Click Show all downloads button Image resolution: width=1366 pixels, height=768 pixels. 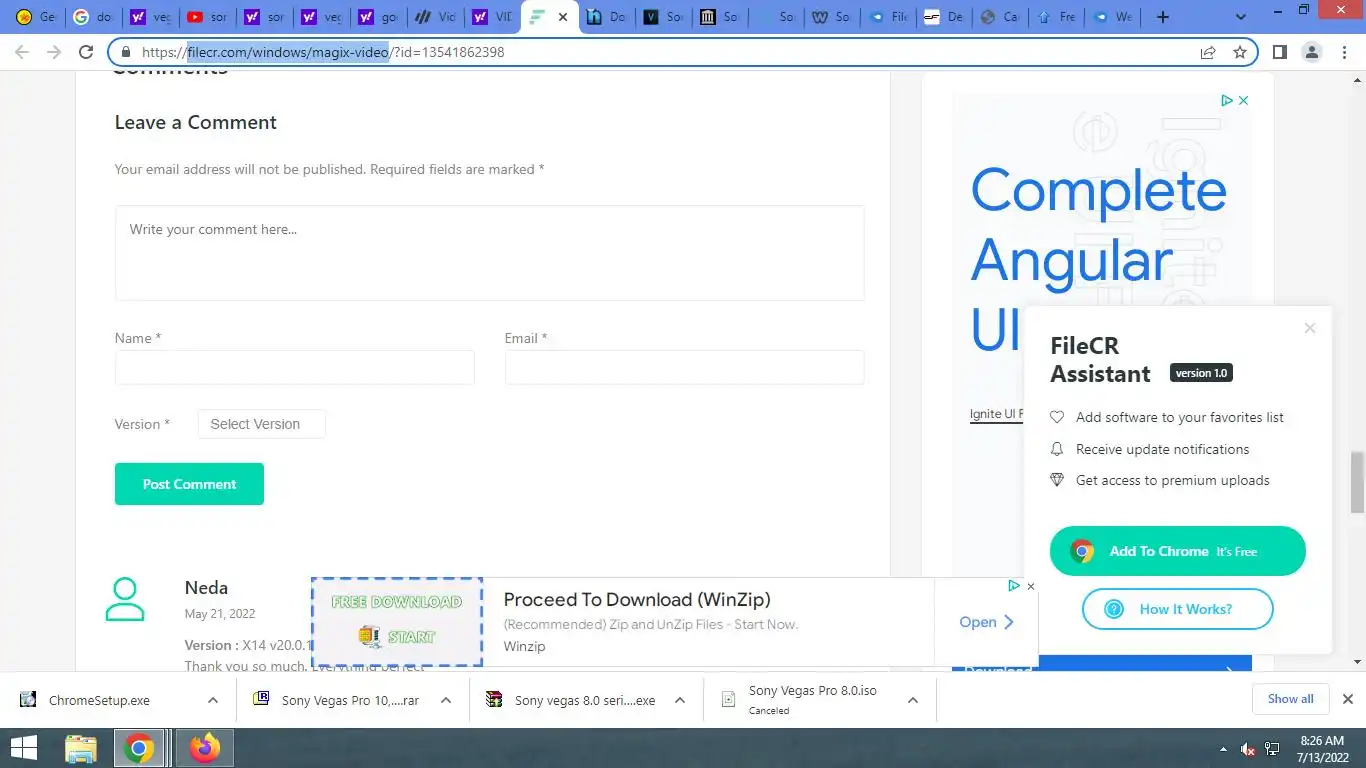point(1290,699)
